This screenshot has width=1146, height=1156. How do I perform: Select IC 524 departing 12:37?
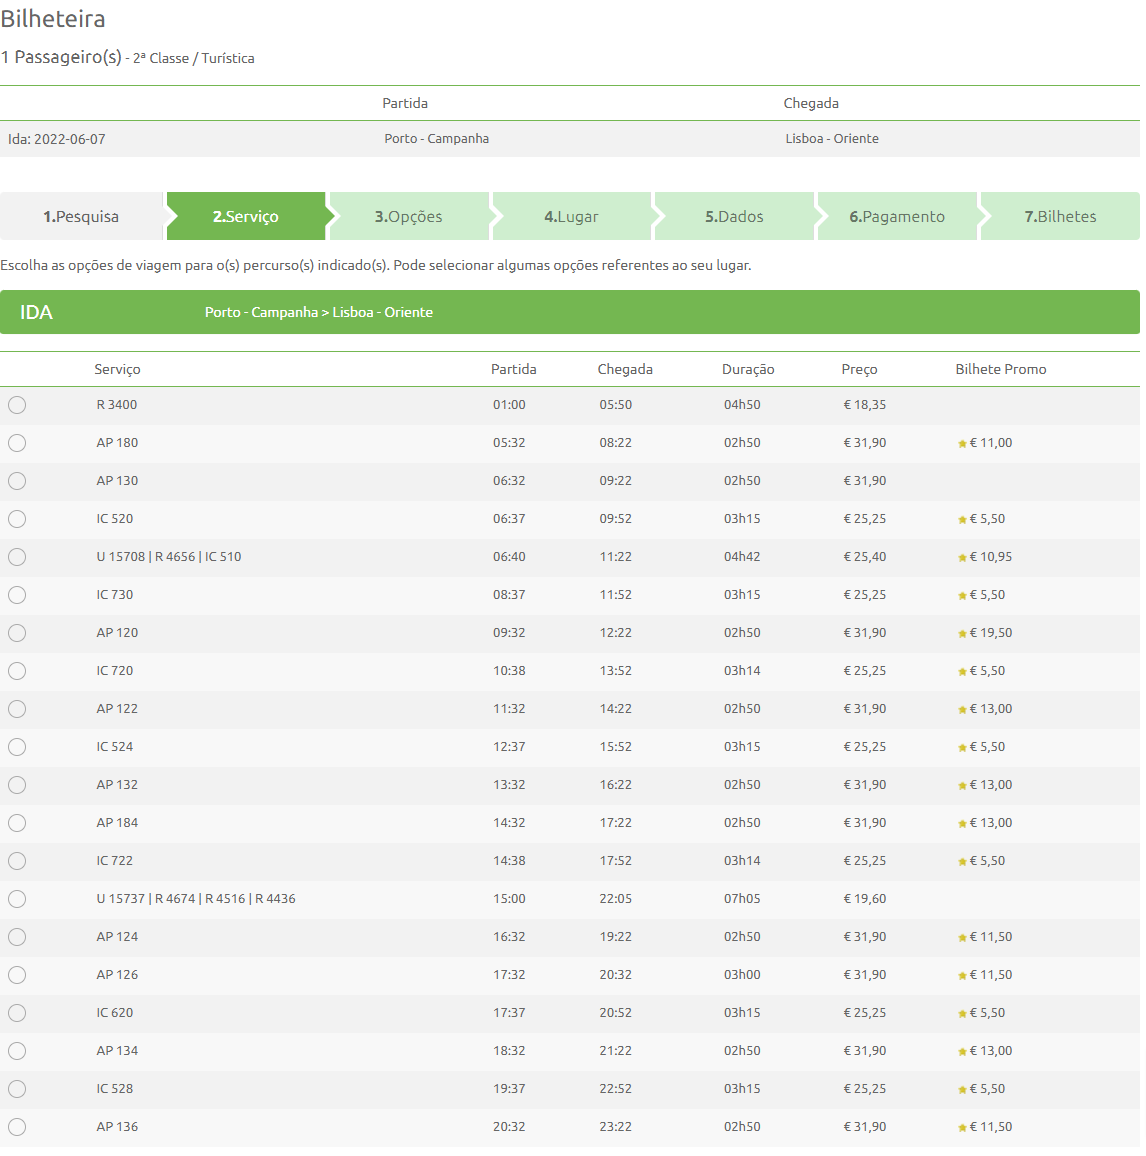point(17,747)
